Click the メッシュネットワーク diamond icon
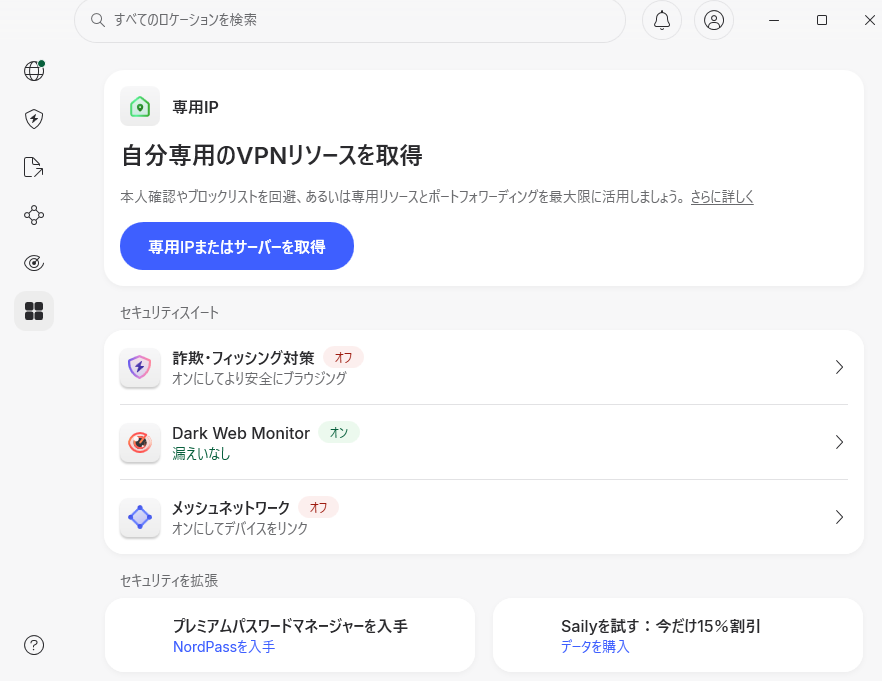The width and height of the screenshot is (882, 681). point(140,517)
